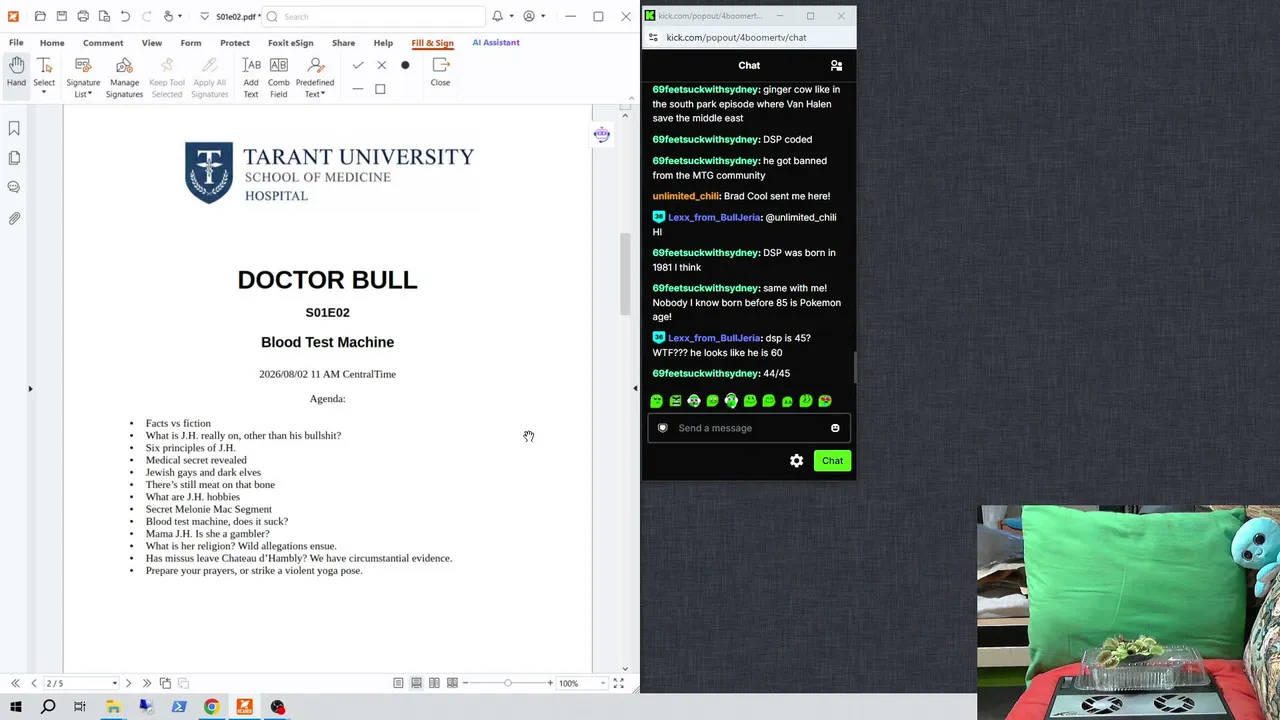Expand the right panel arrow
The image size is (1280, 720).
pyautogui.click(x=635, y=389)
